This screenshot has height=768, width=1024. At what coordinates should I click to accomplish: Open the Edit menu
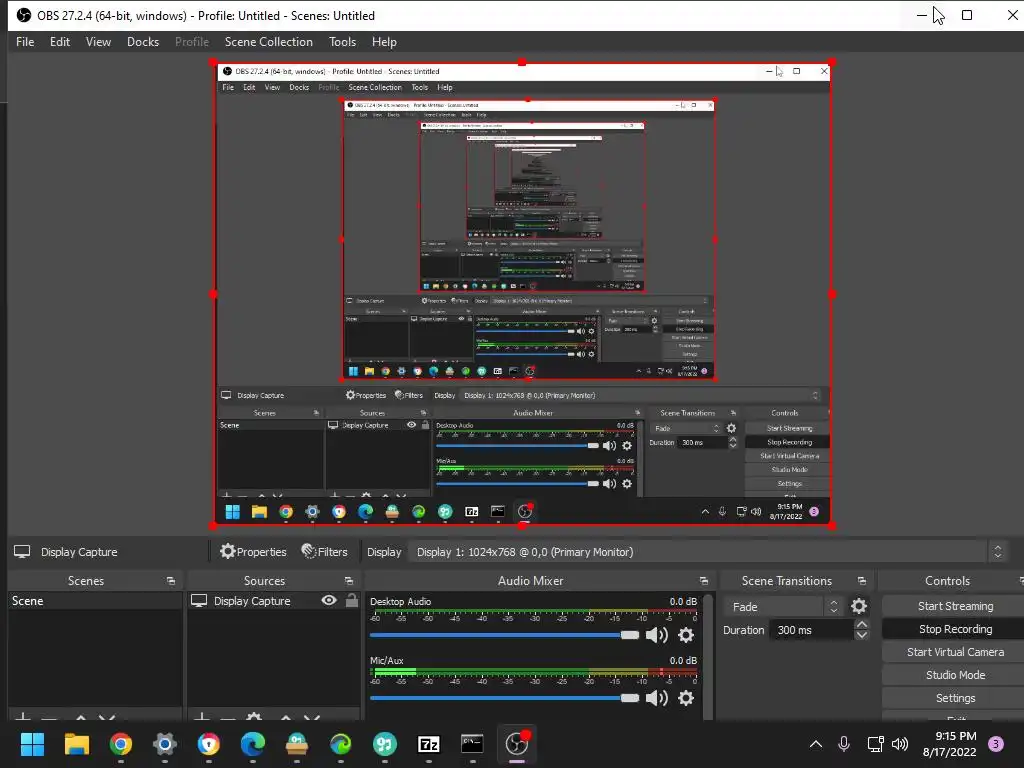pyautogui.click(x=59, y=42)
